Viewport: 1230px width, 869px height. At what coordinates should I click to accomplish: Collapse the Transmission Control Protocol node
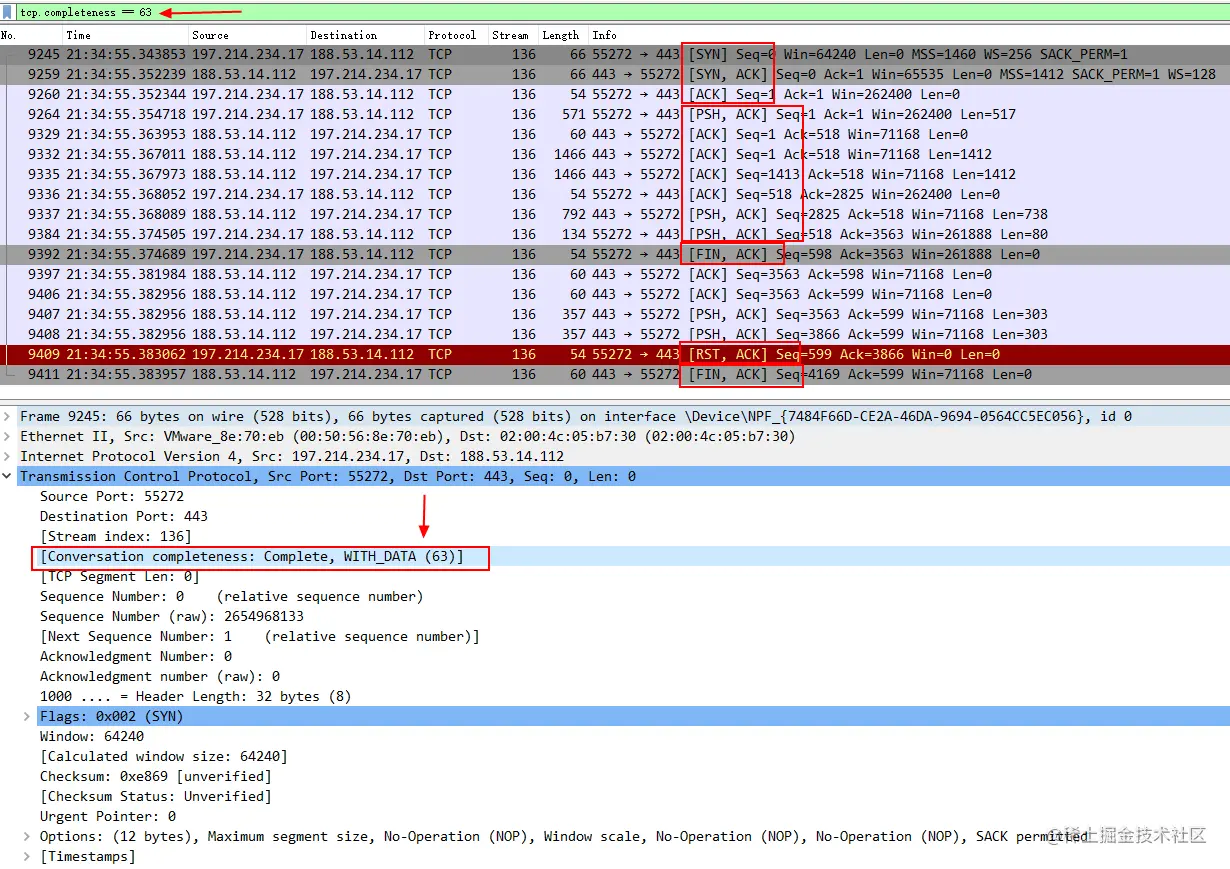[x=8, y=476]
